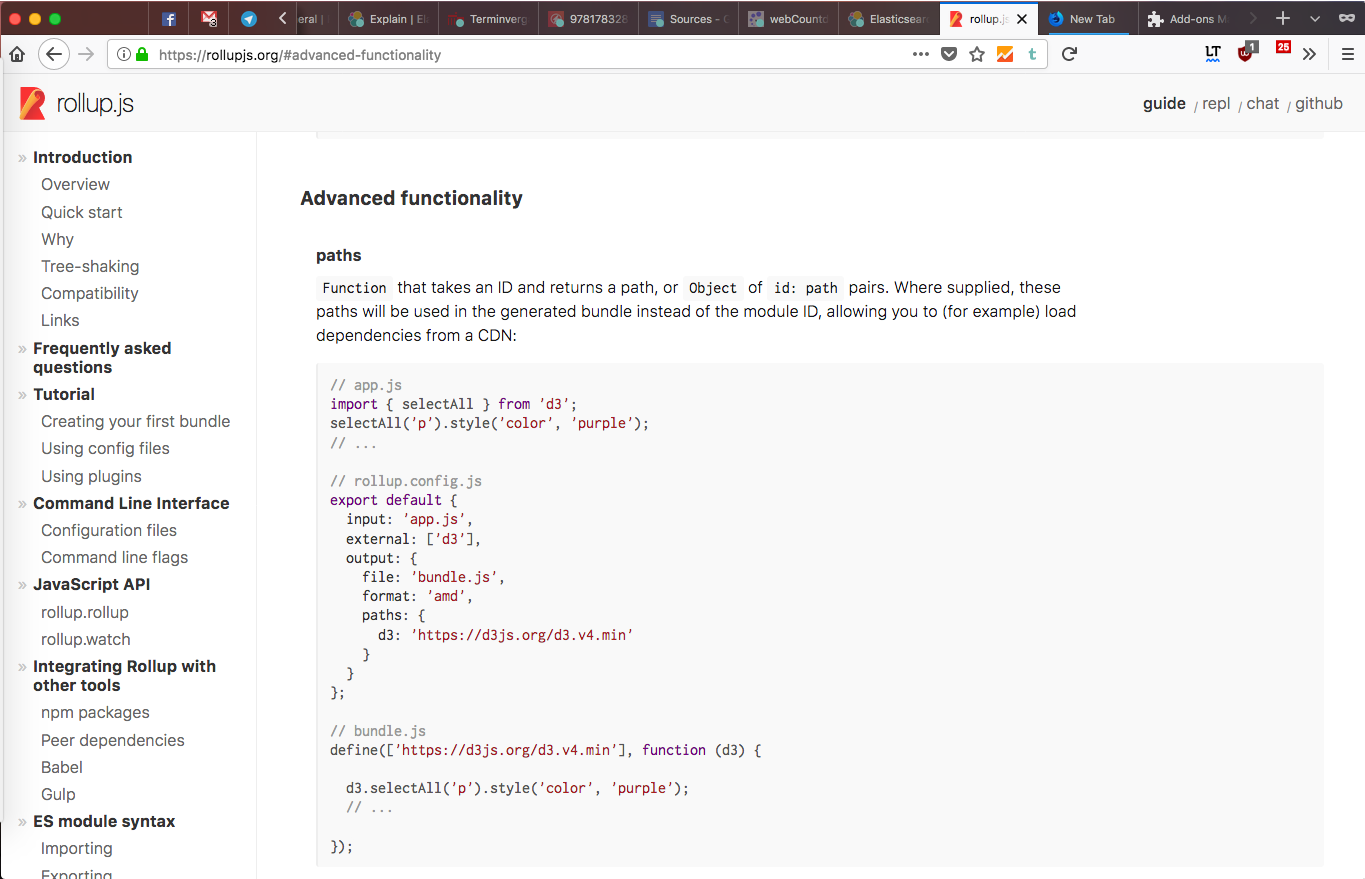This screenshot has width=1365, height=879.
Task: Go to 'Frequently asked questions' in sidebar
Action: tap(102, 357)
